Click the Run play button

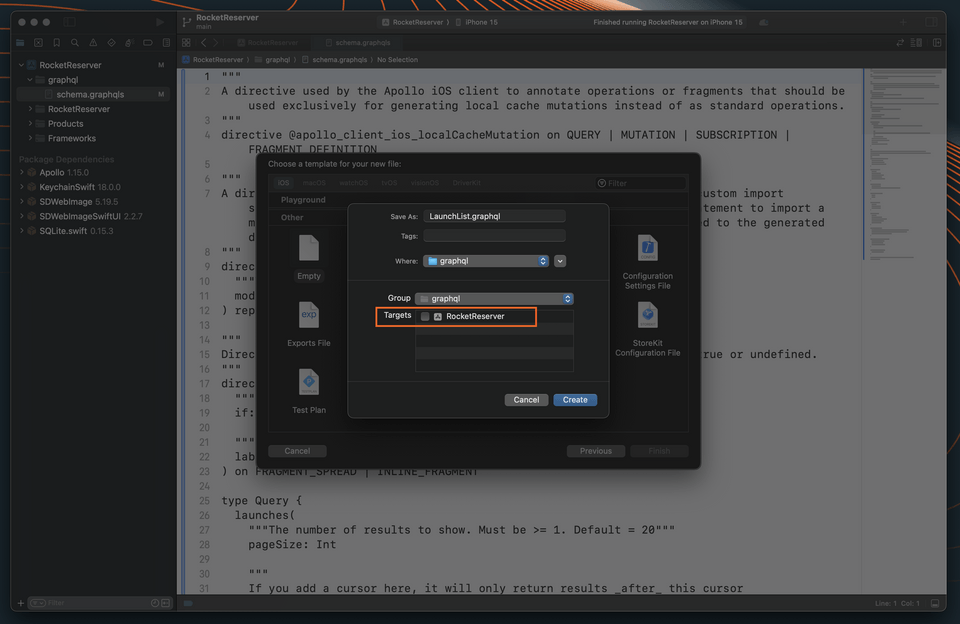tap(160, 22)
